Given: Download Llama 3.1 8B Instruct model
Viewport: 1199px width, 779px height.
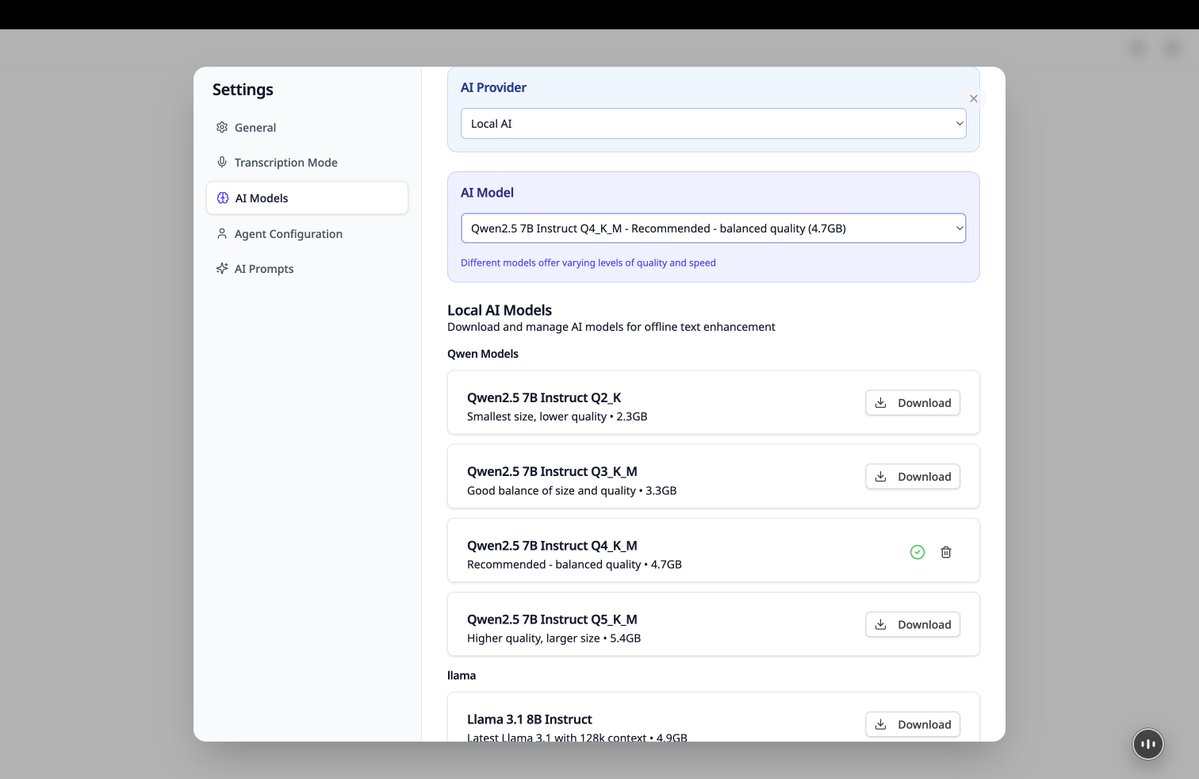Looking at the screenshot, I should [912, 724].
